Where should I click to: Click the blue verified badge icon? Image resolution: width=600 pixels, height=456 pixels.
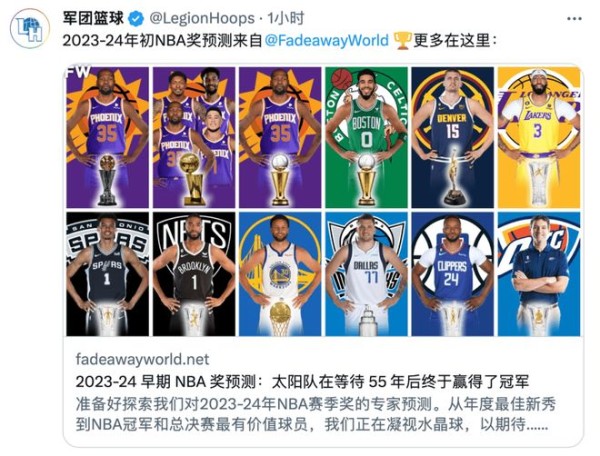tap(135, 19)
